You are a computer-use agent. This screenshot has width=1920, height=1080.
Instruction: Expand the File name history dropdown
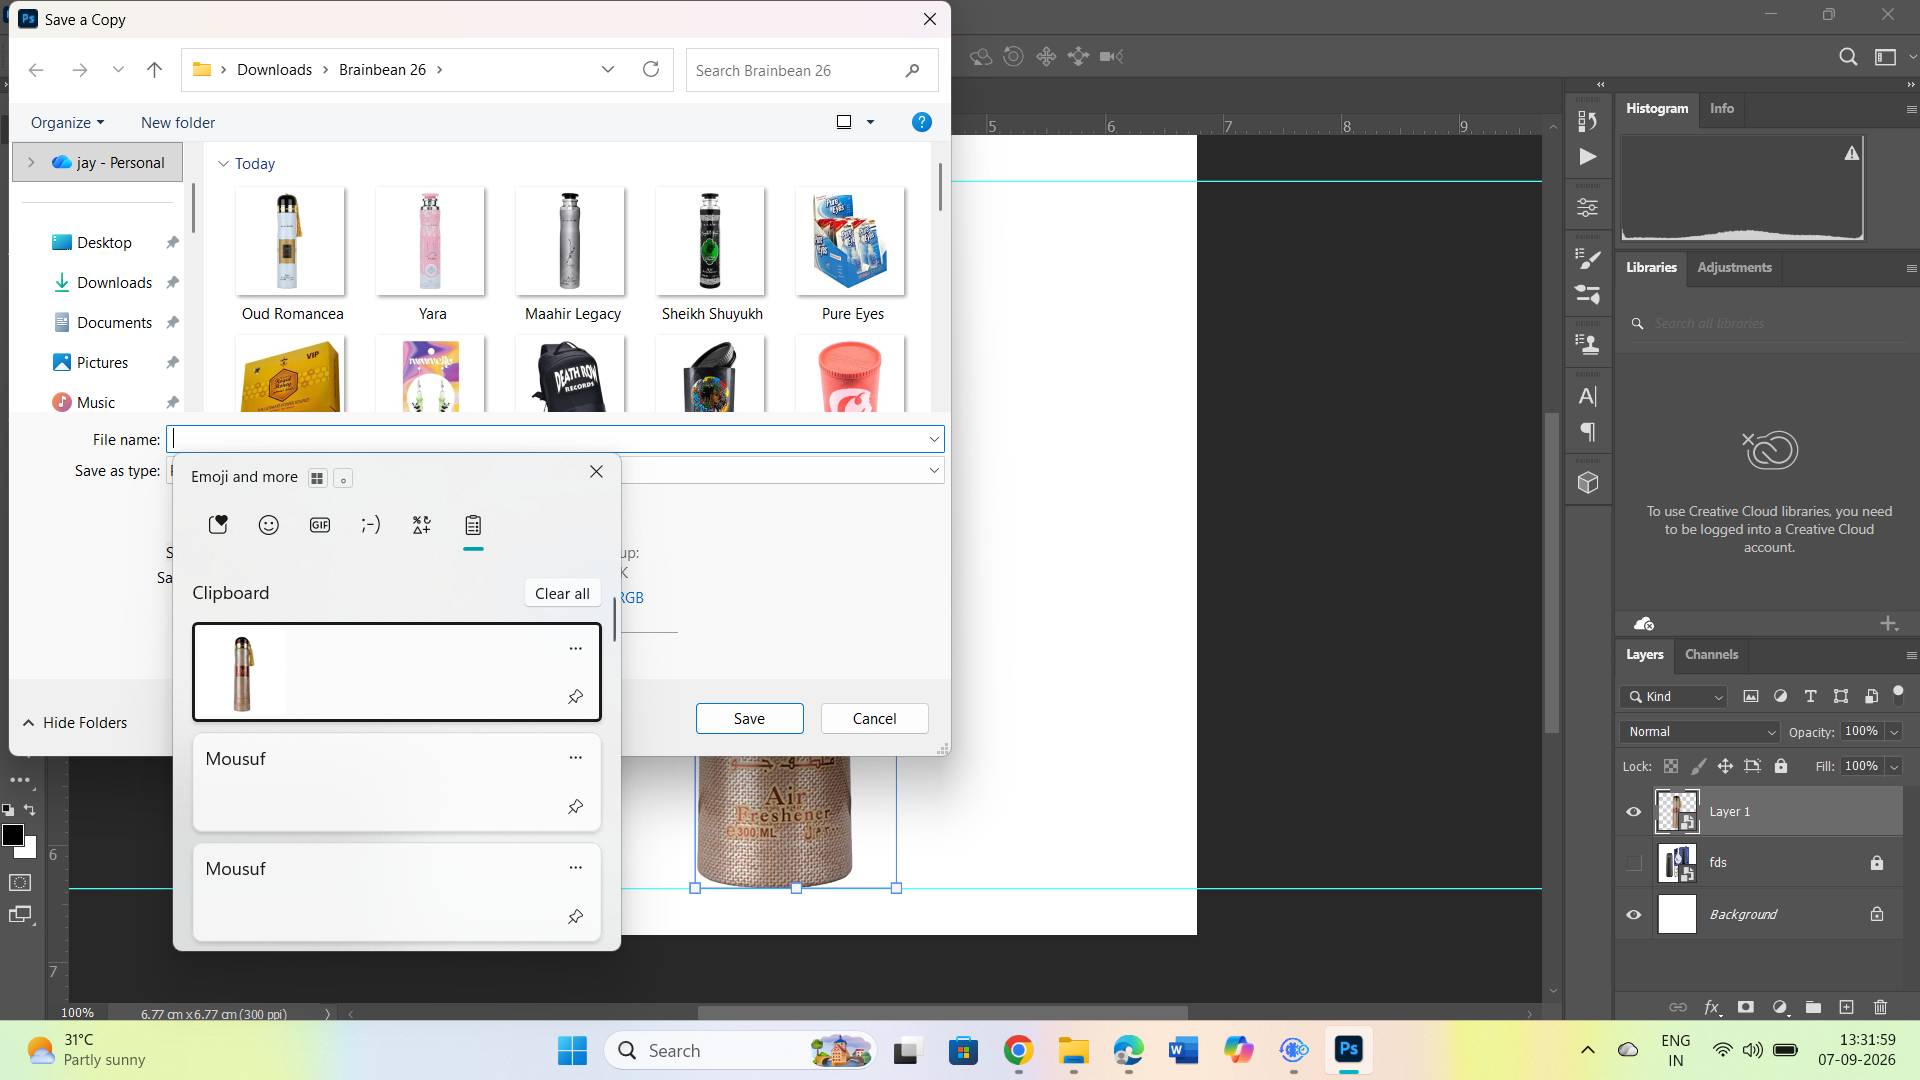(934, 439)
